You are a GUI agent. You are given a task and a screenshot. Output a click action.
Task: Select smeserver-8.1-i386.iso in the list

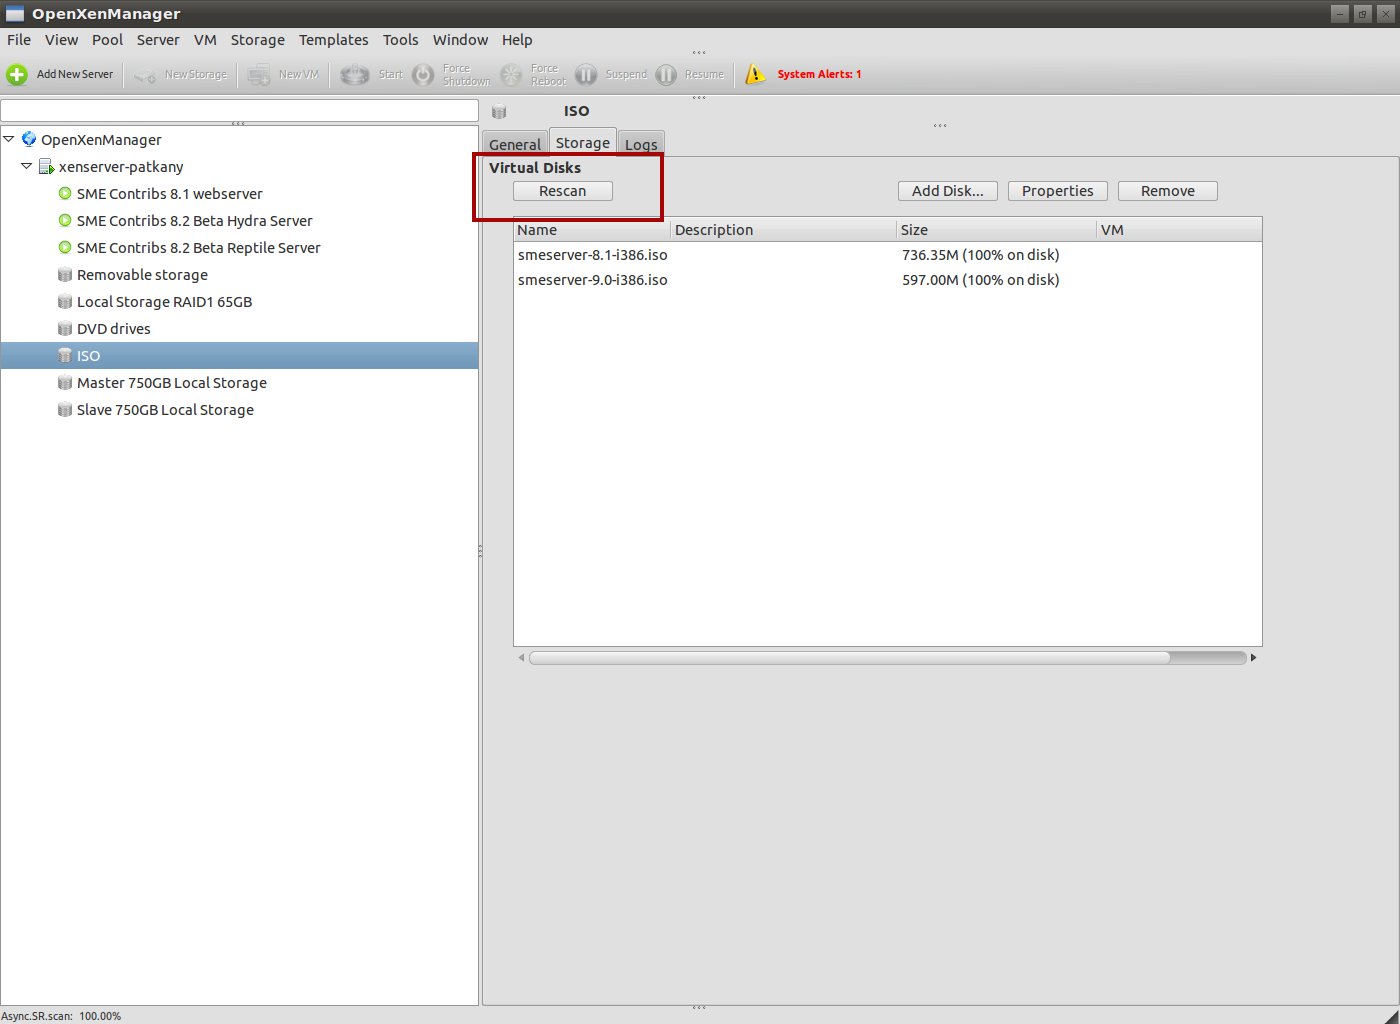593,255
